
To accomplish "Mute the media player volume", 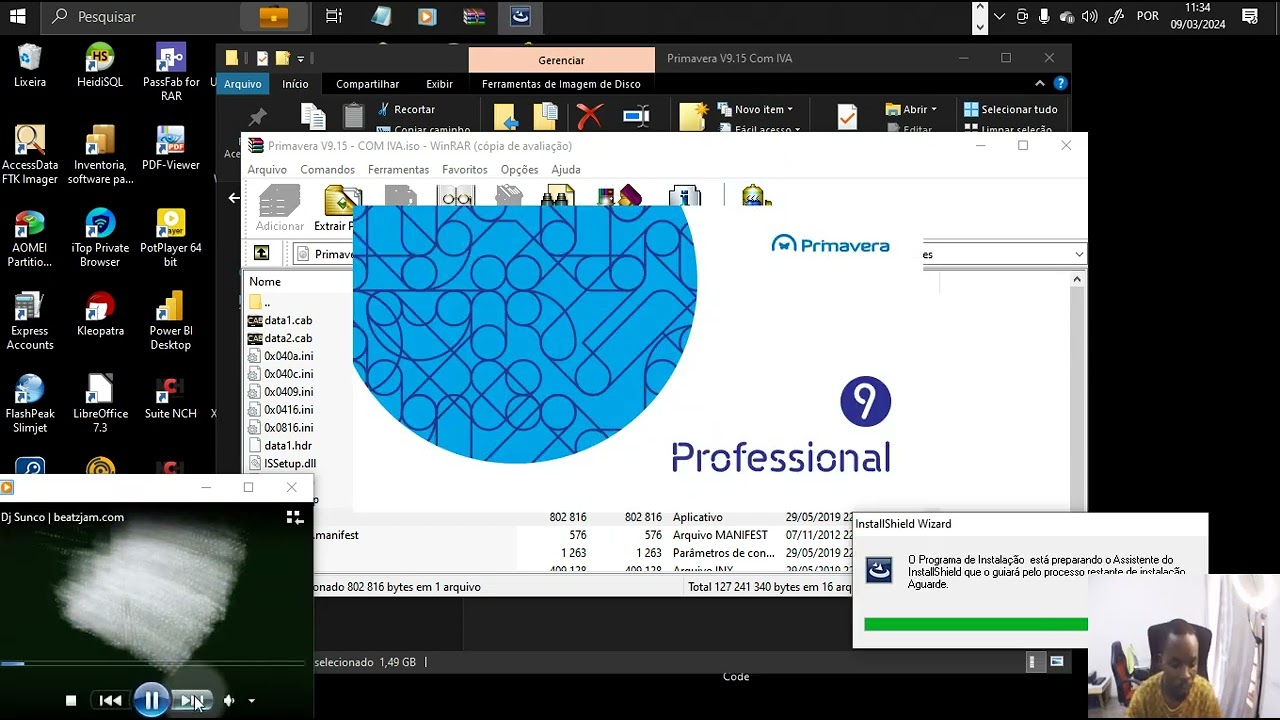I will point(229,701).
